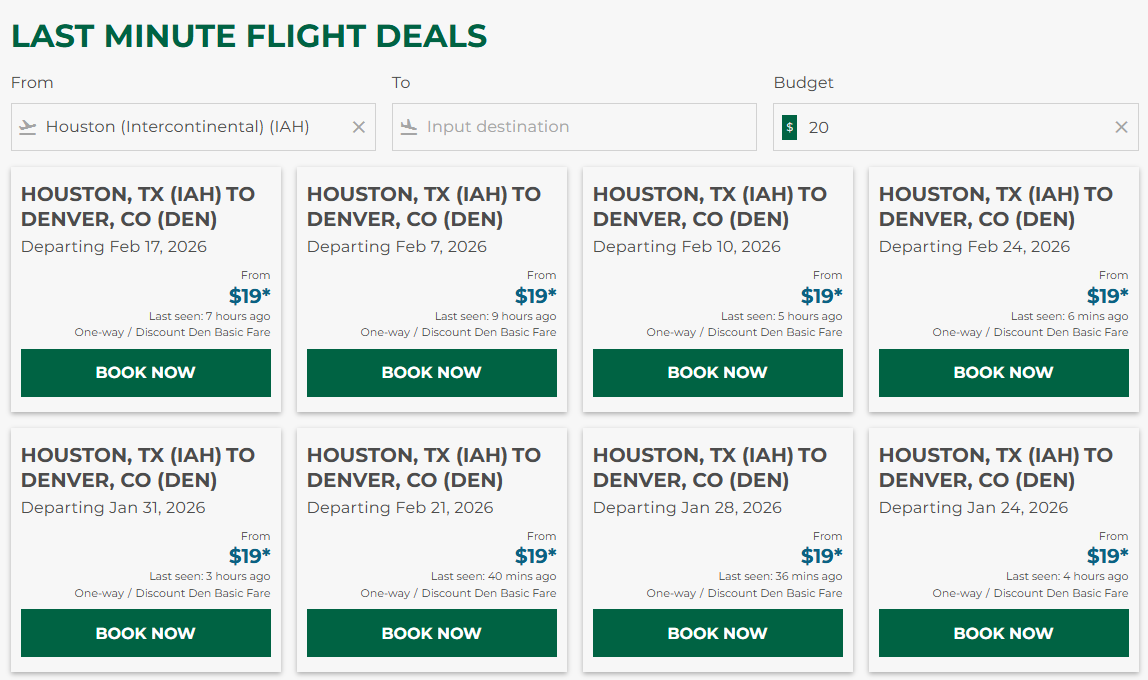Clear the From field using its X icon
This screenshot has width=1148, height=680.
(359, 126)
